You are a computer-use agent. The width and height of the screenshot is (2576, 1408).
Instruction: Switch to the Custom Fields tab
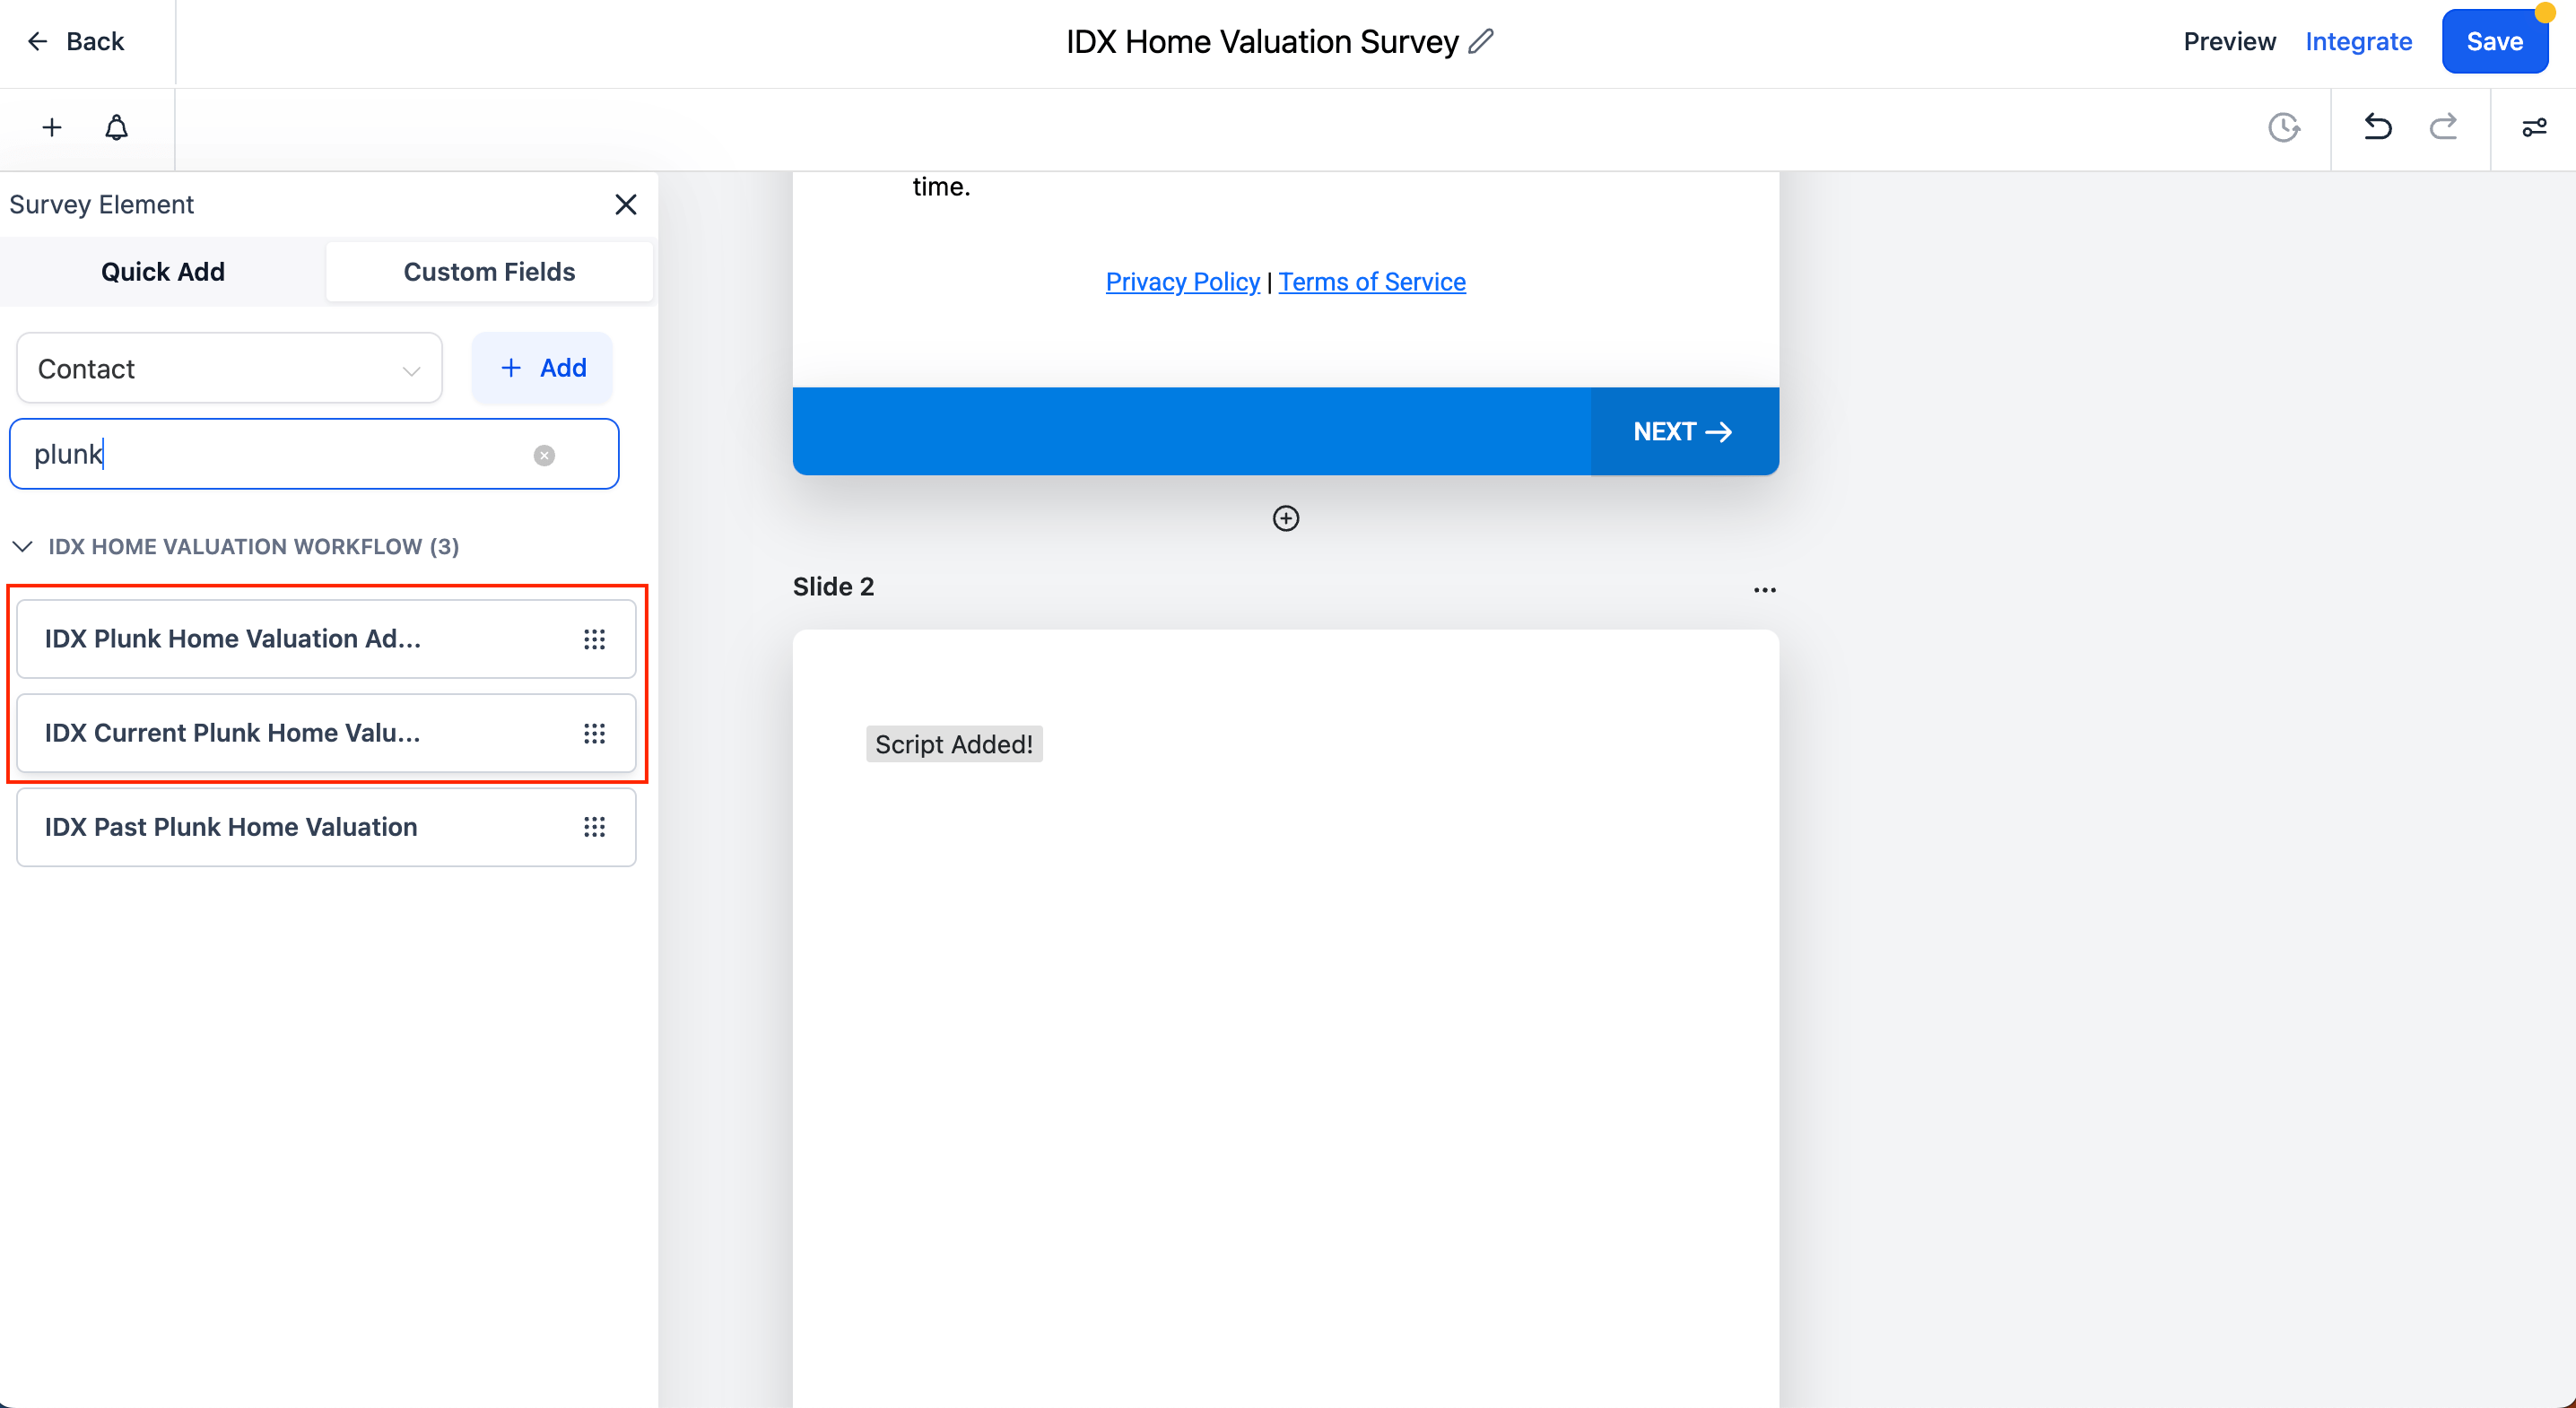coord(489,272)
